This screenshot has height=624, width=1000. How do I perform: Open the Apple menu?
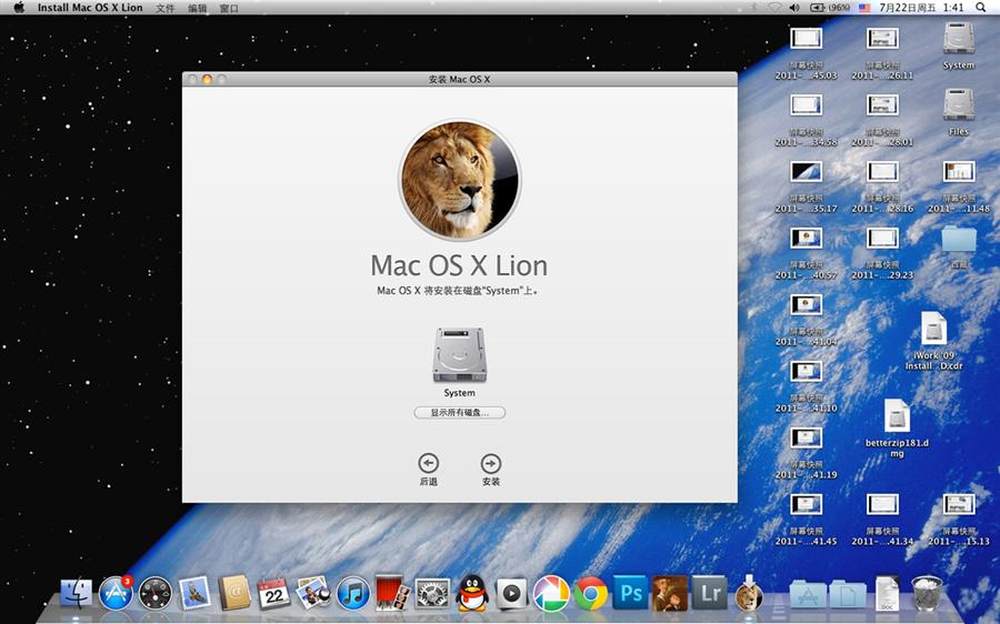(x=18, y=8)
